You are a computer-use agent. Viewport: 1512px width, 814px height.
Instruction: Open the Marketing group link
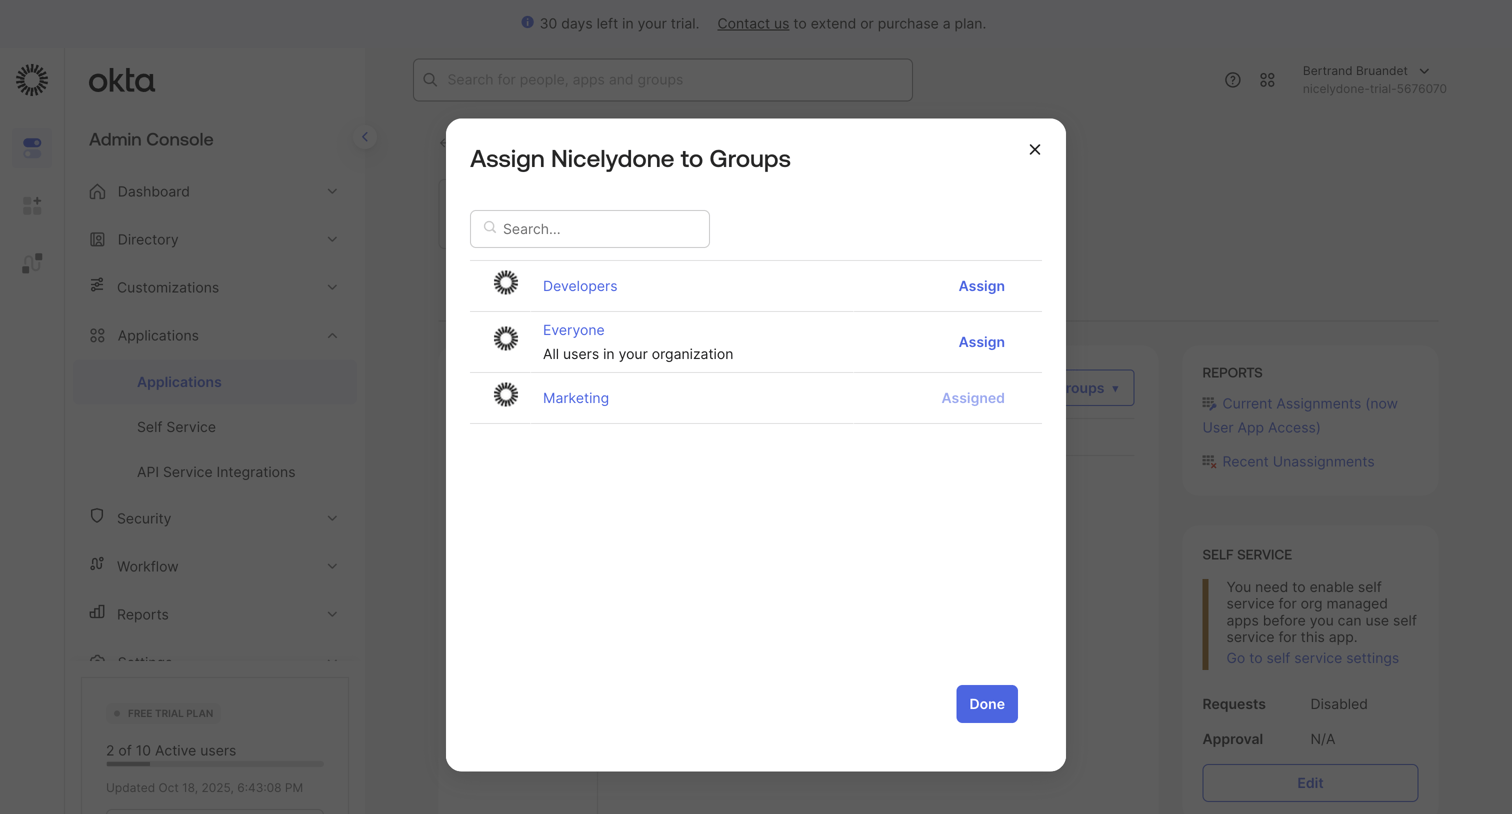point(576,398)
